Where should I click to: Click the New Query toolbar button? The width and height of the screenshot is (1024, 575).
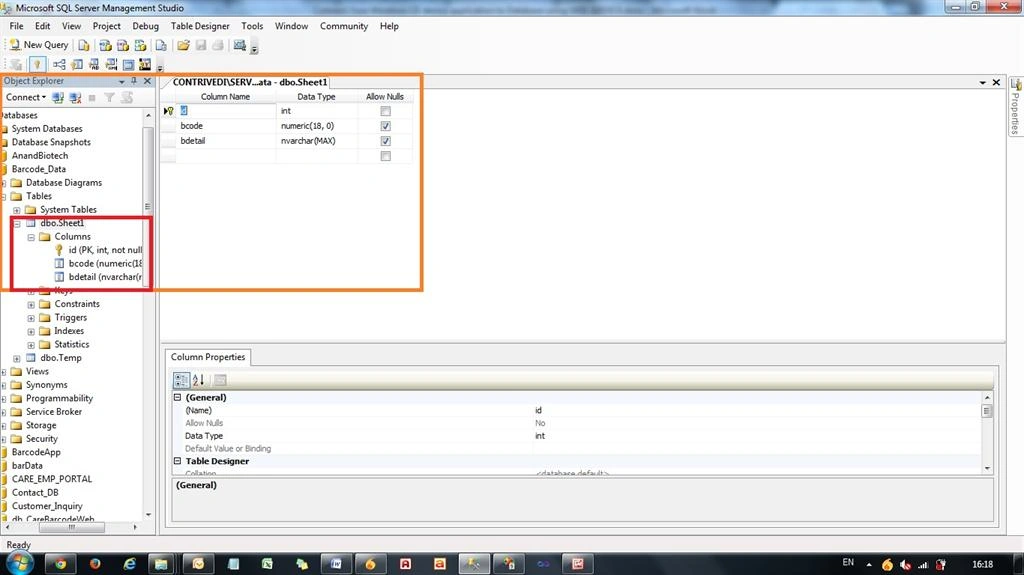39,44
